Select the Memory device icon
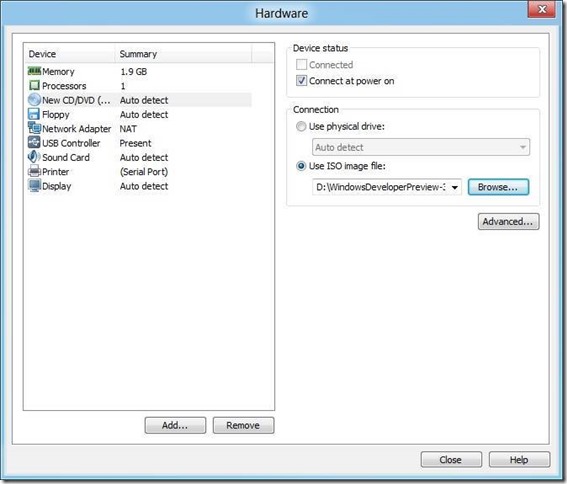 point(34,71)
